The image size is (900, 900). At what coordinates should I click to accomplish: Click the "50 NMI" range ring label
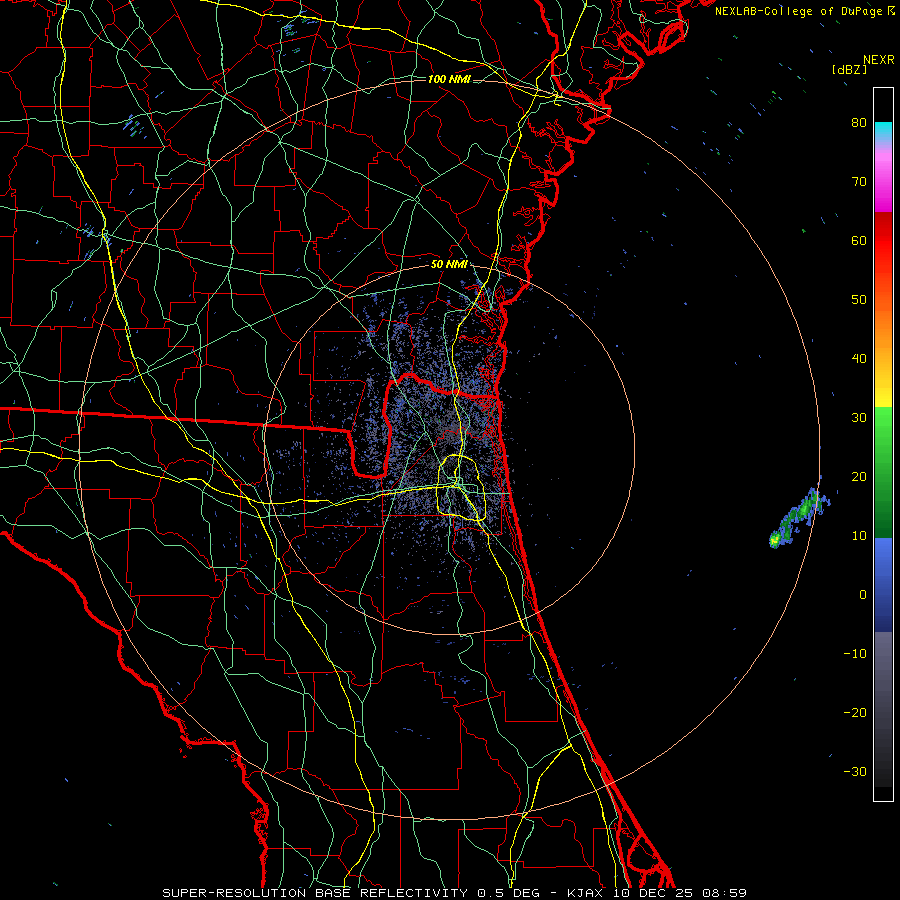(449, 265)
